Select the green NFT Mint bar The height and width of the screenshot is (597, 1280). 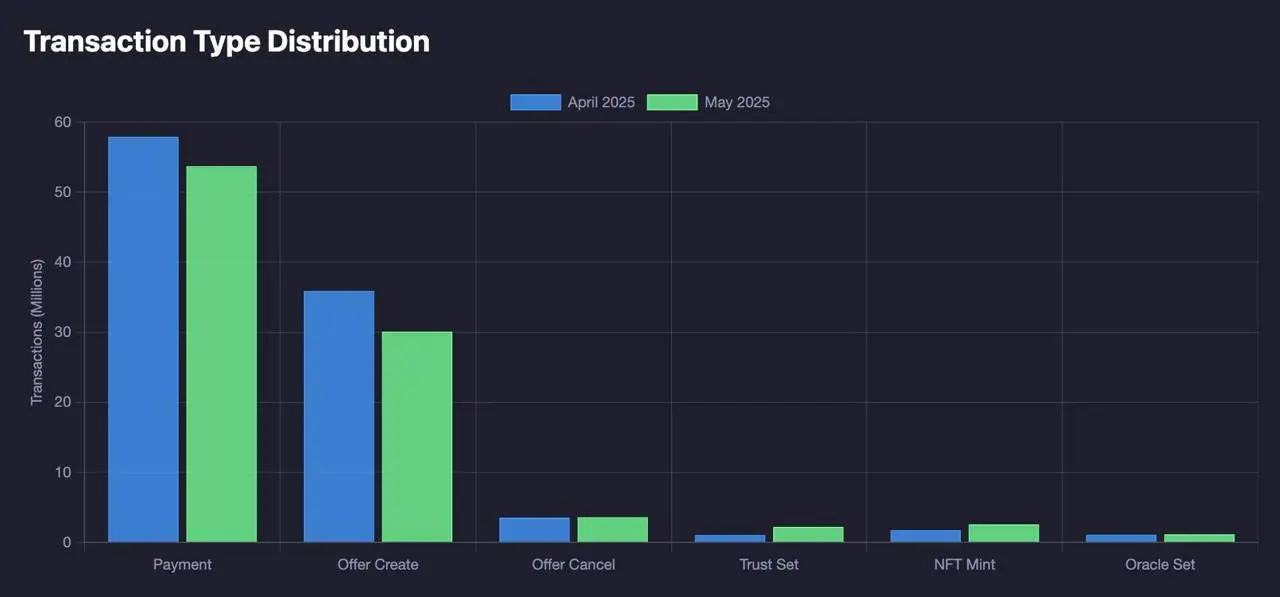click(x=1003, y=533)
